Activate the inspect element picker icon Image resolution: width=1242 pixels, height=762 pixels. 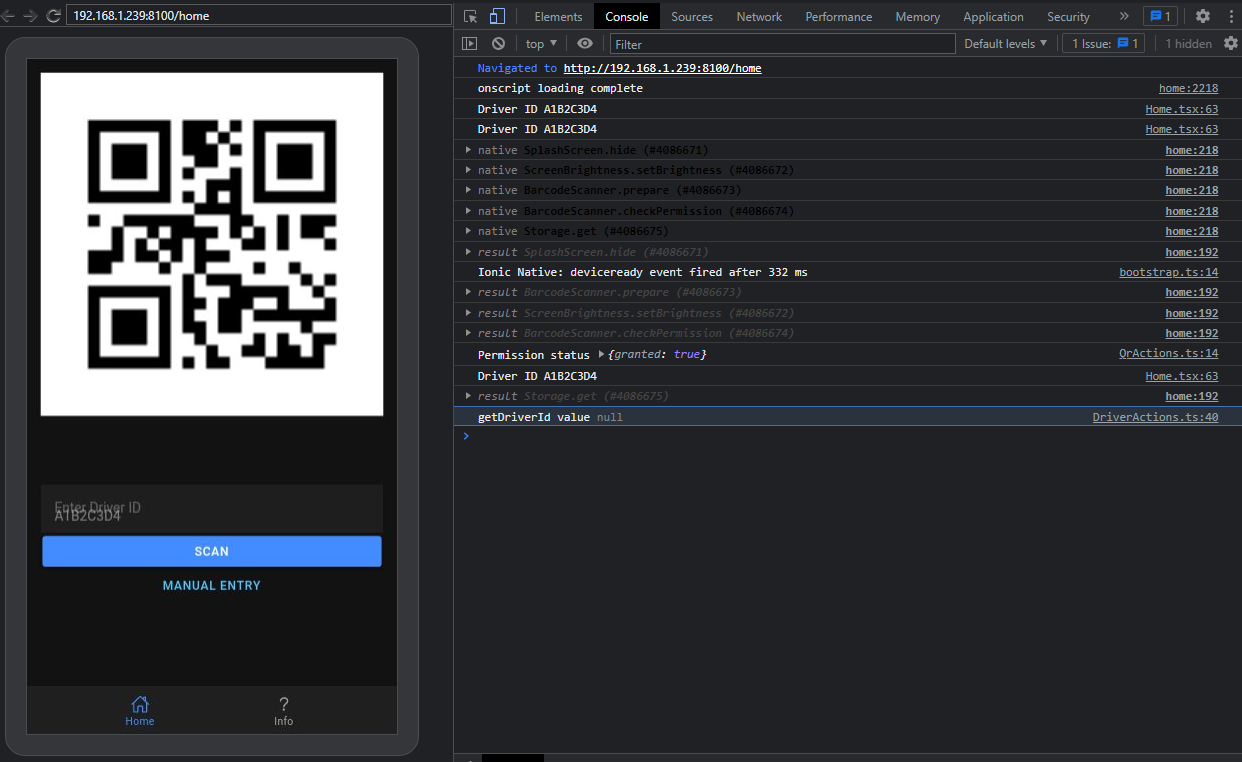click(470, 16)
